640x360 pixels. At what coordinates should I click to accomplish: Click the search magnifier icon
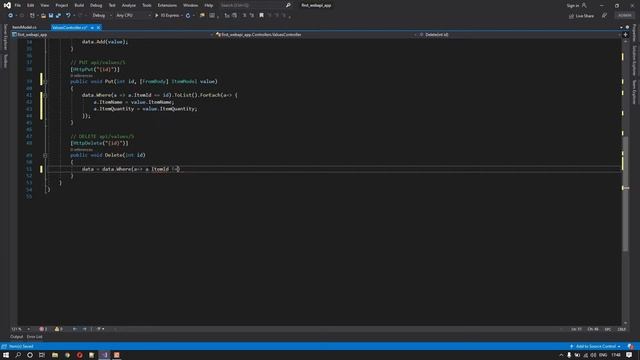[288, 5]
